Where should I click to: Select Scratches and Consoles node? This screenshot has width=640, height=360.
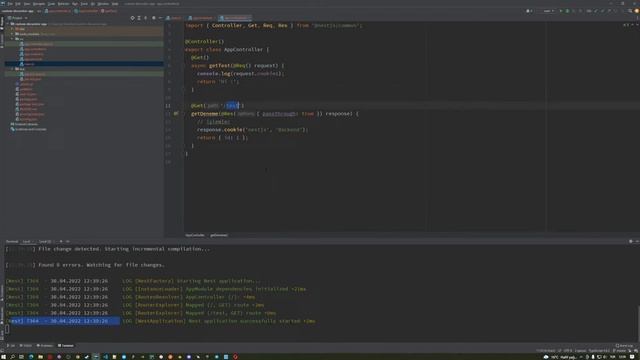tap(29, 129)
